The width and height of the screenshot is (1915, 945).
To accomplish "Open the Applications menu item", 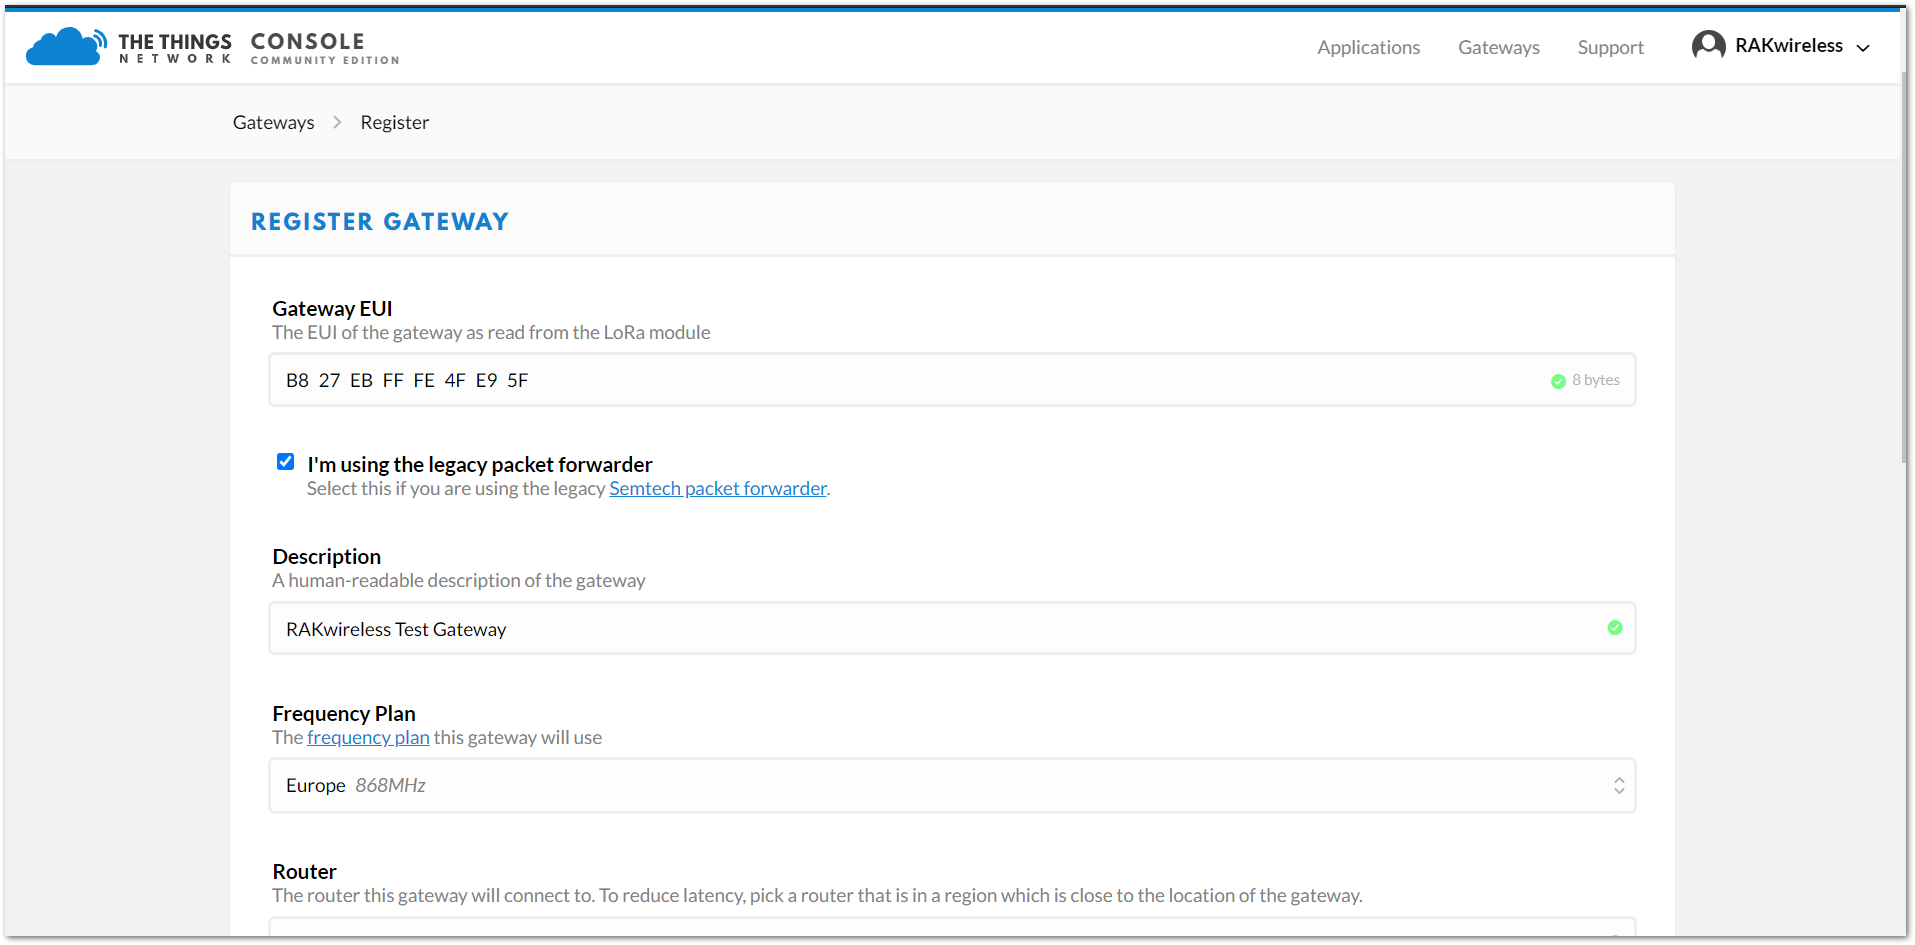I will 1368,47.
